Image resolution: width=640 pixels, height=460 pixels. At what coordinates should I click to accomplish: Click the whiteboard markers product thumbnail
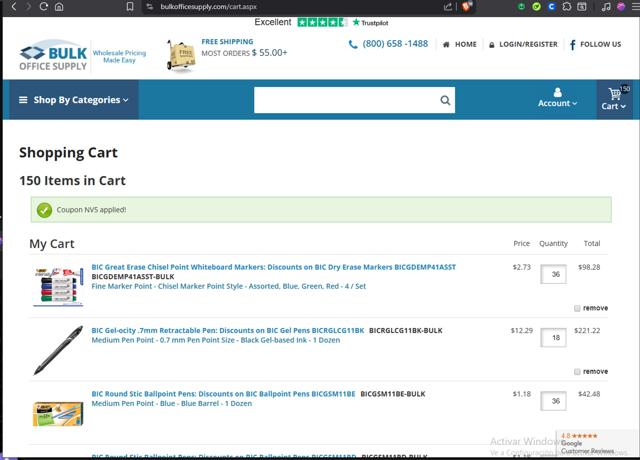58,287
